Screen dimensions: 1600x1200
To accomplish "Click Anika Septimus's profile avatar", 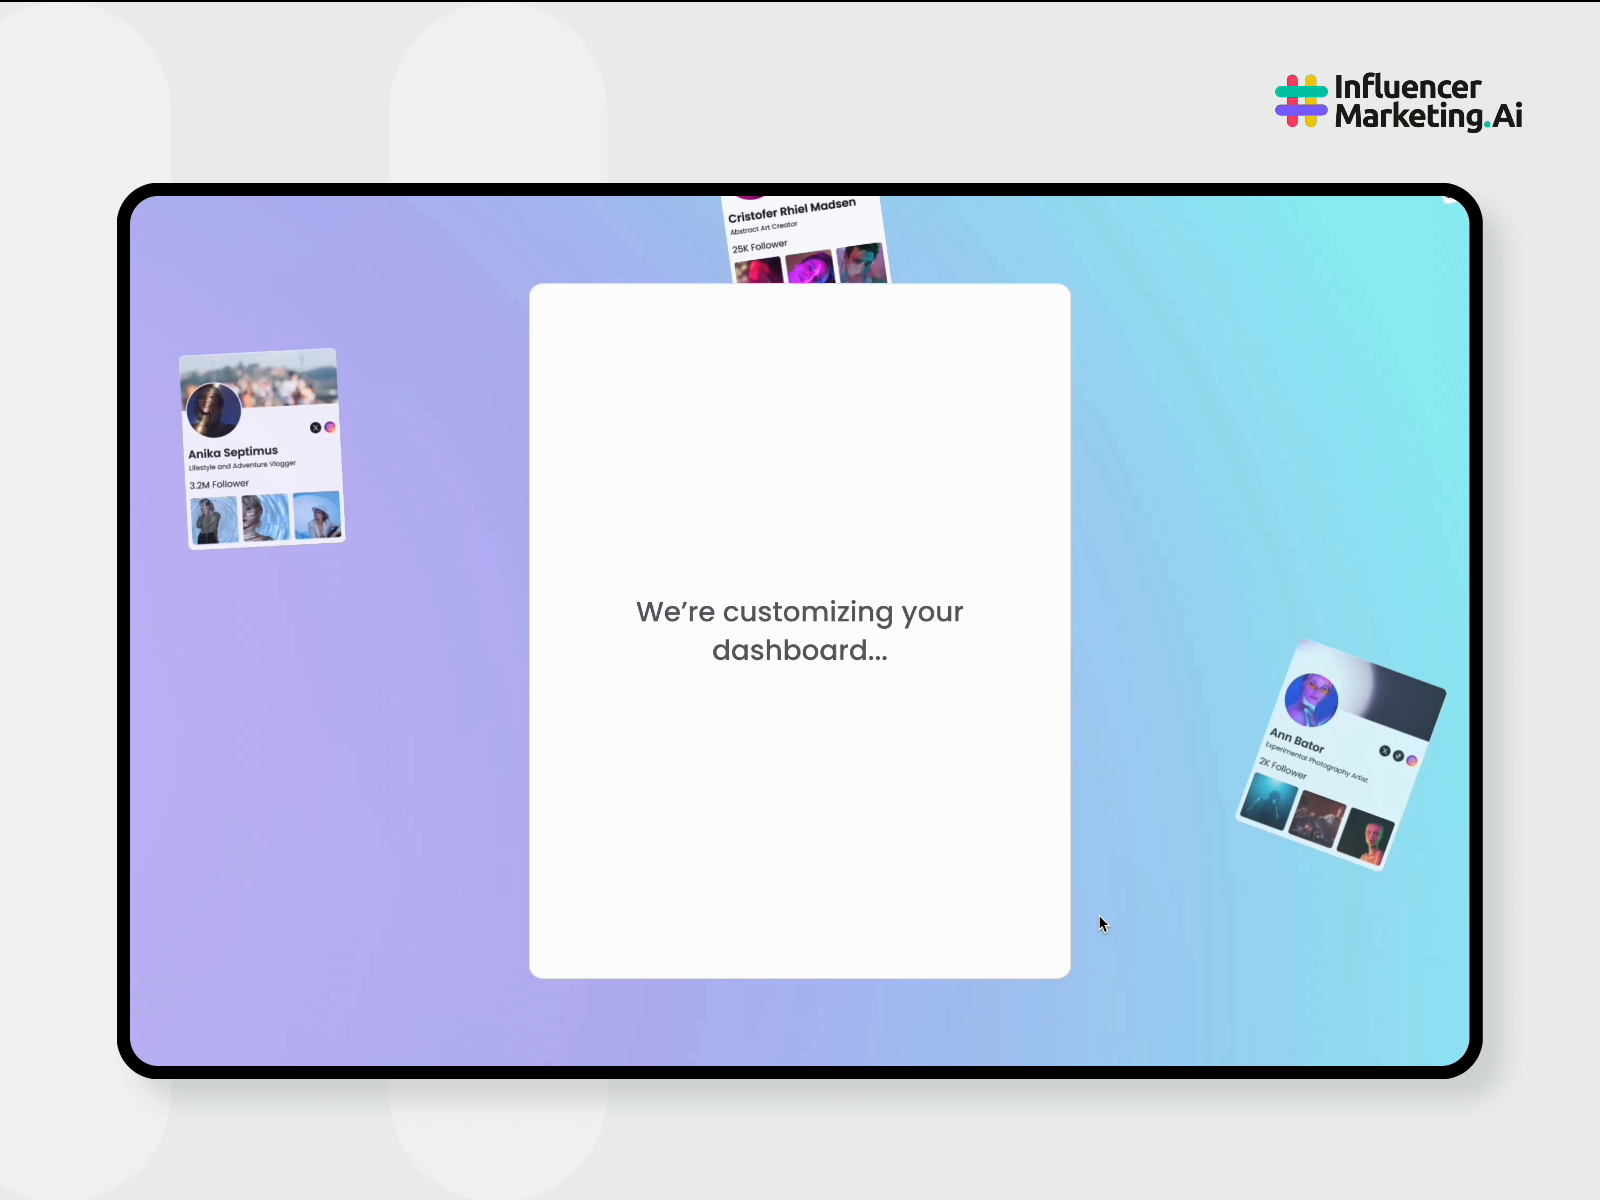I will pos(214,409).
